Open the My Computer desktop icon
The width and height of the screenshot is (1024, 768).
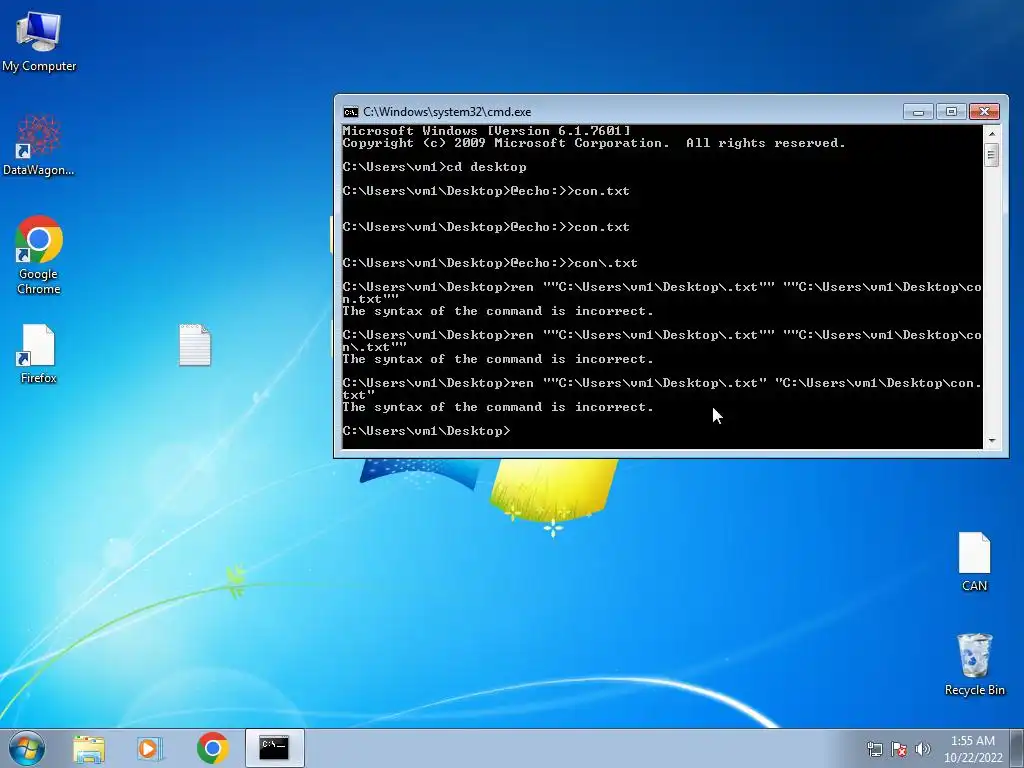pyautogui.click(x=39, y=40)
